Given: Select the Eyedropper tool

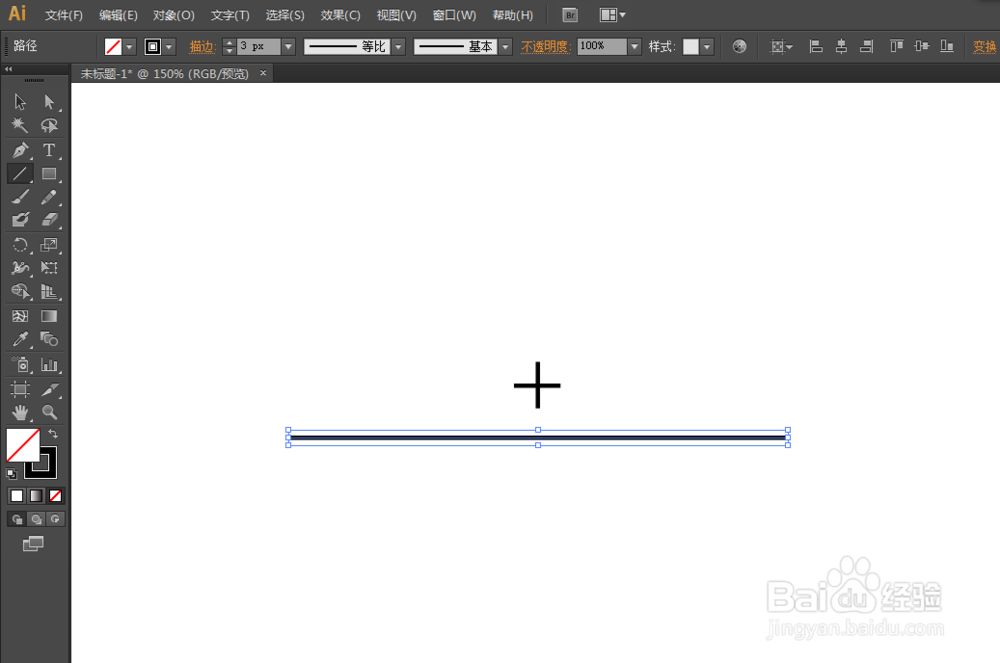Looking at the screenshot, I should click(x=18, y=340).
